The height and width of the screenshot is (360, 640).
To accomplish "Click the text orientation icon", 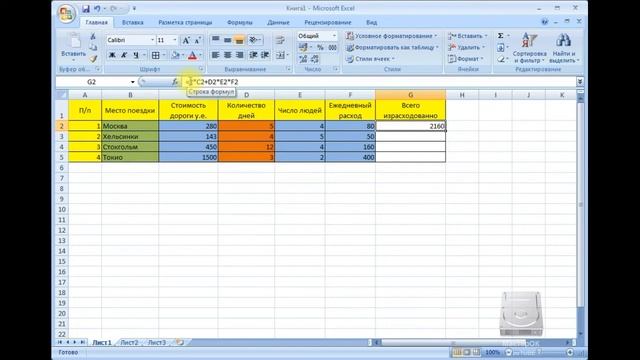I will [254, 40].
